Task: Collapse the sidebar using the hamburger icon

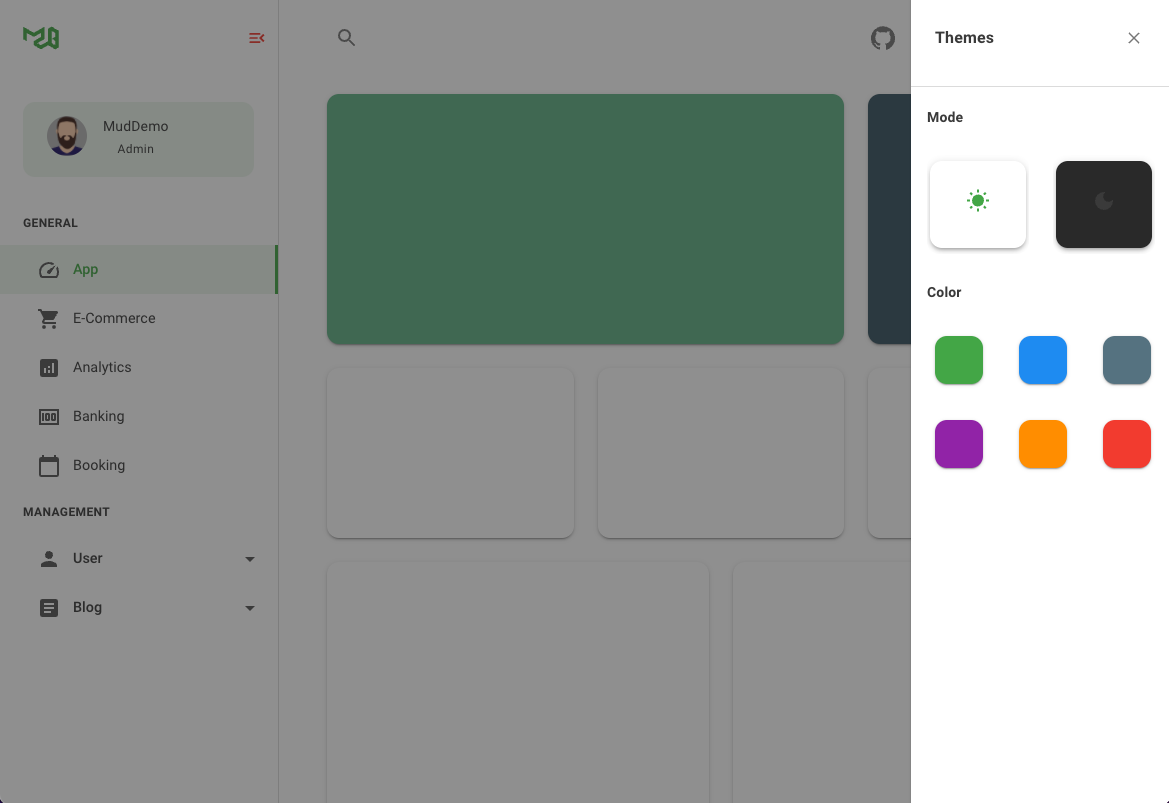Action: coord(256,37)
